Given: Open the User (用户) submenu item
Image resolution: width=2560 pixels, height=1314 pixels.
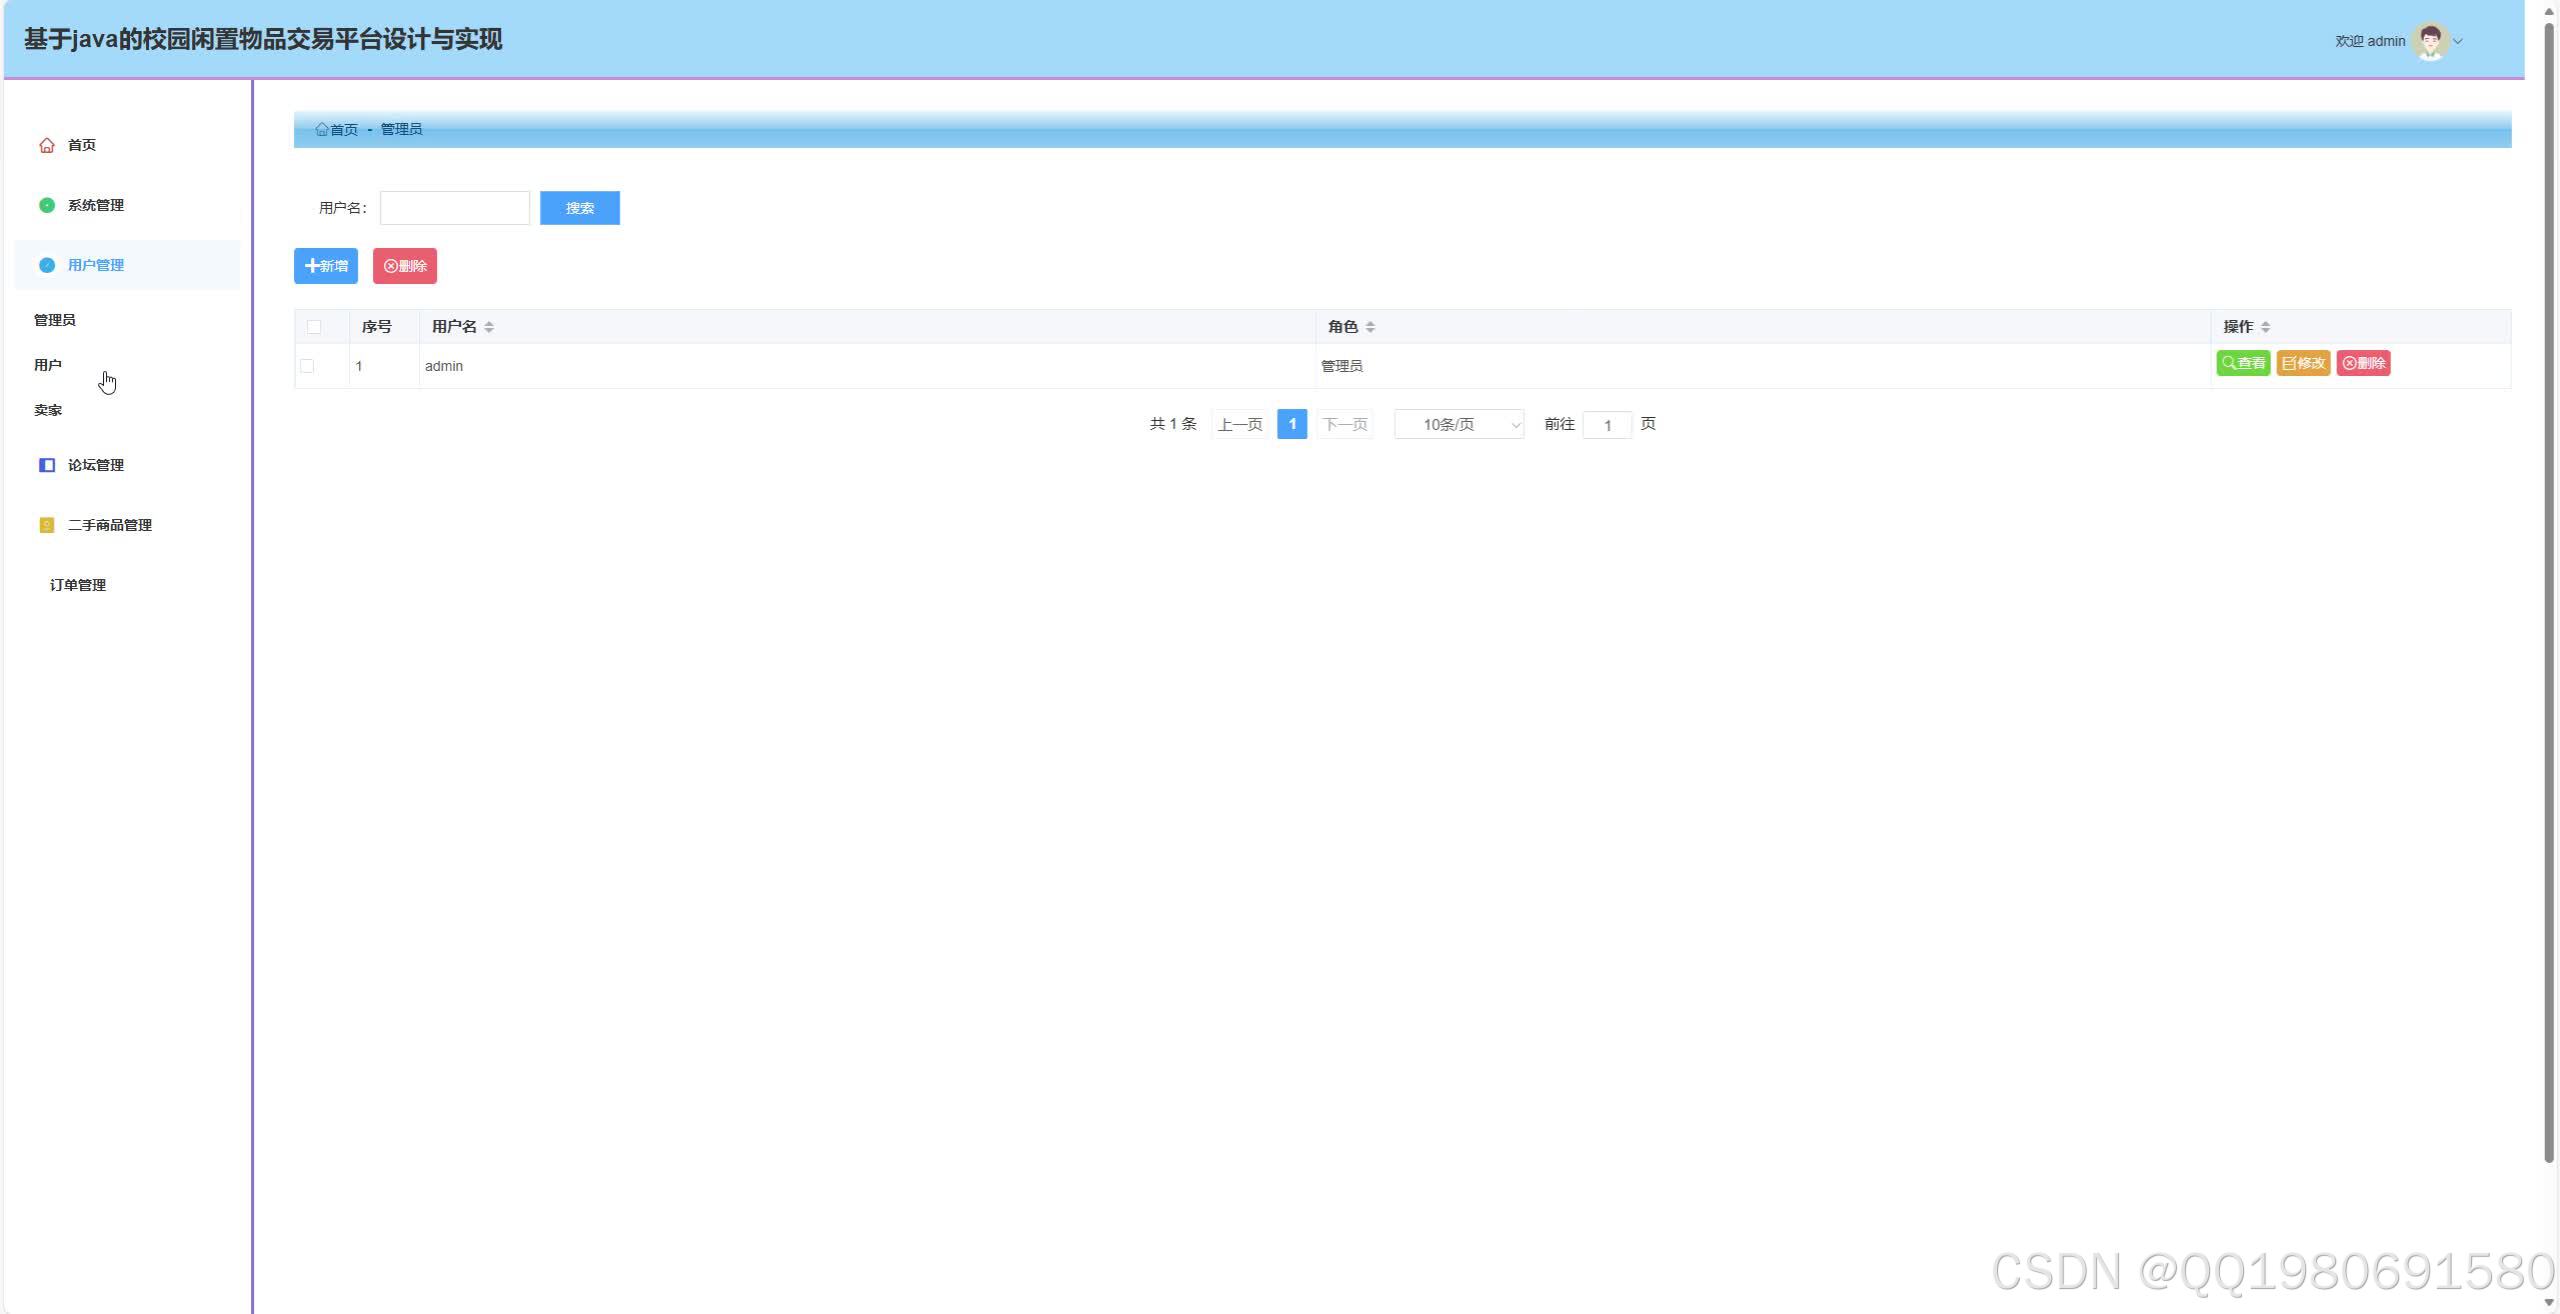Looking at the screenshot, I should [48, 365].
